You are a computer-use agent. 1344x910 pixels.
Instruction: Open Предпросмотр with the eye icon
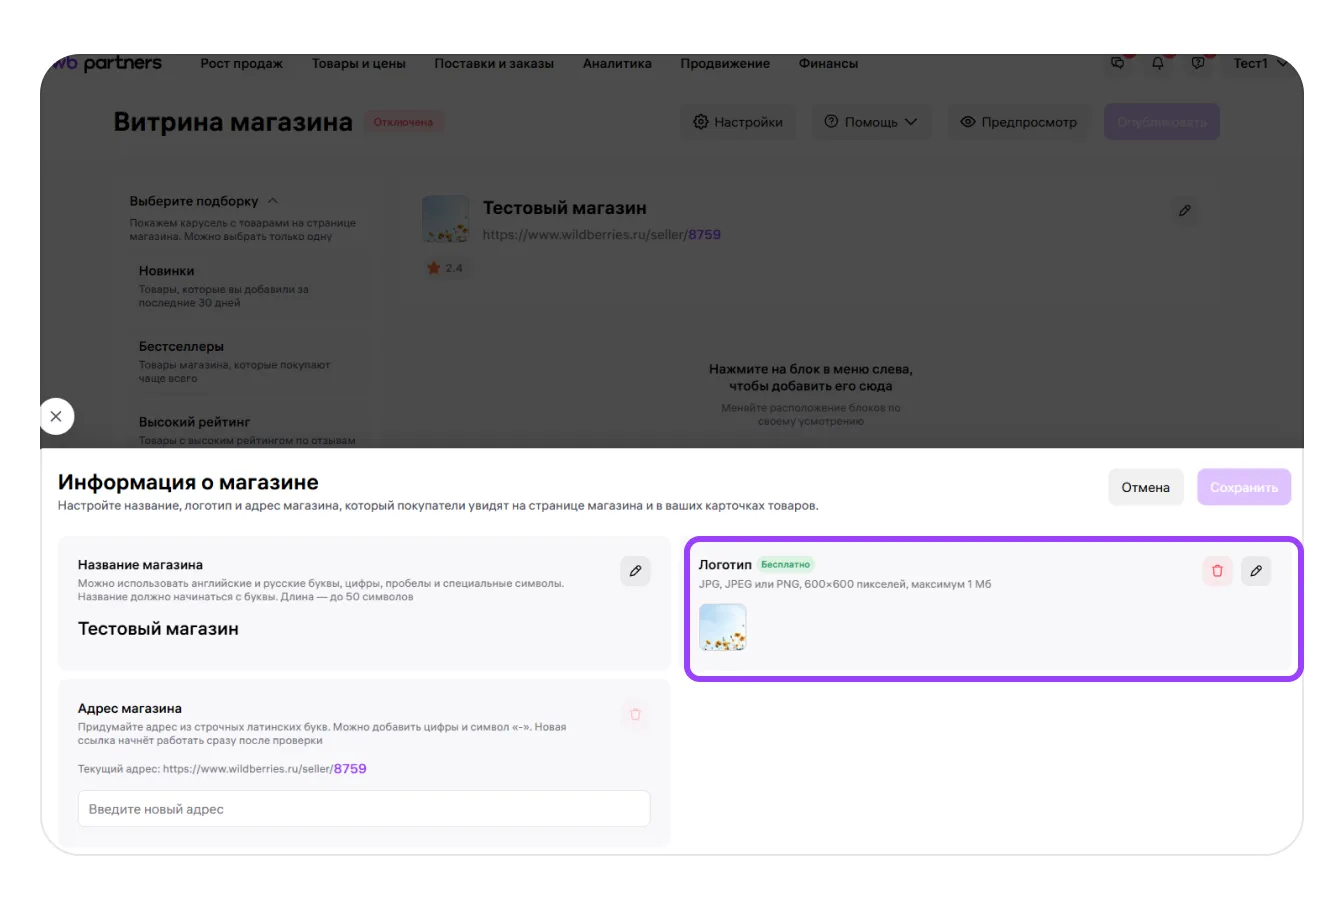pyautogui.click(x=1018, y=122)
